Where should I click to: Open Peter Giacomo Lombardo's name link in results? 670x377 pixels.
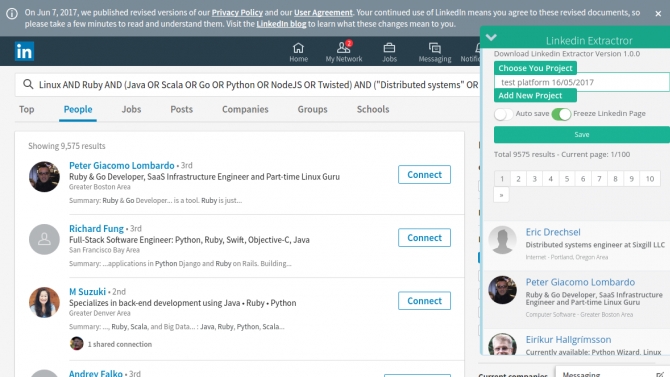[122, 165]
